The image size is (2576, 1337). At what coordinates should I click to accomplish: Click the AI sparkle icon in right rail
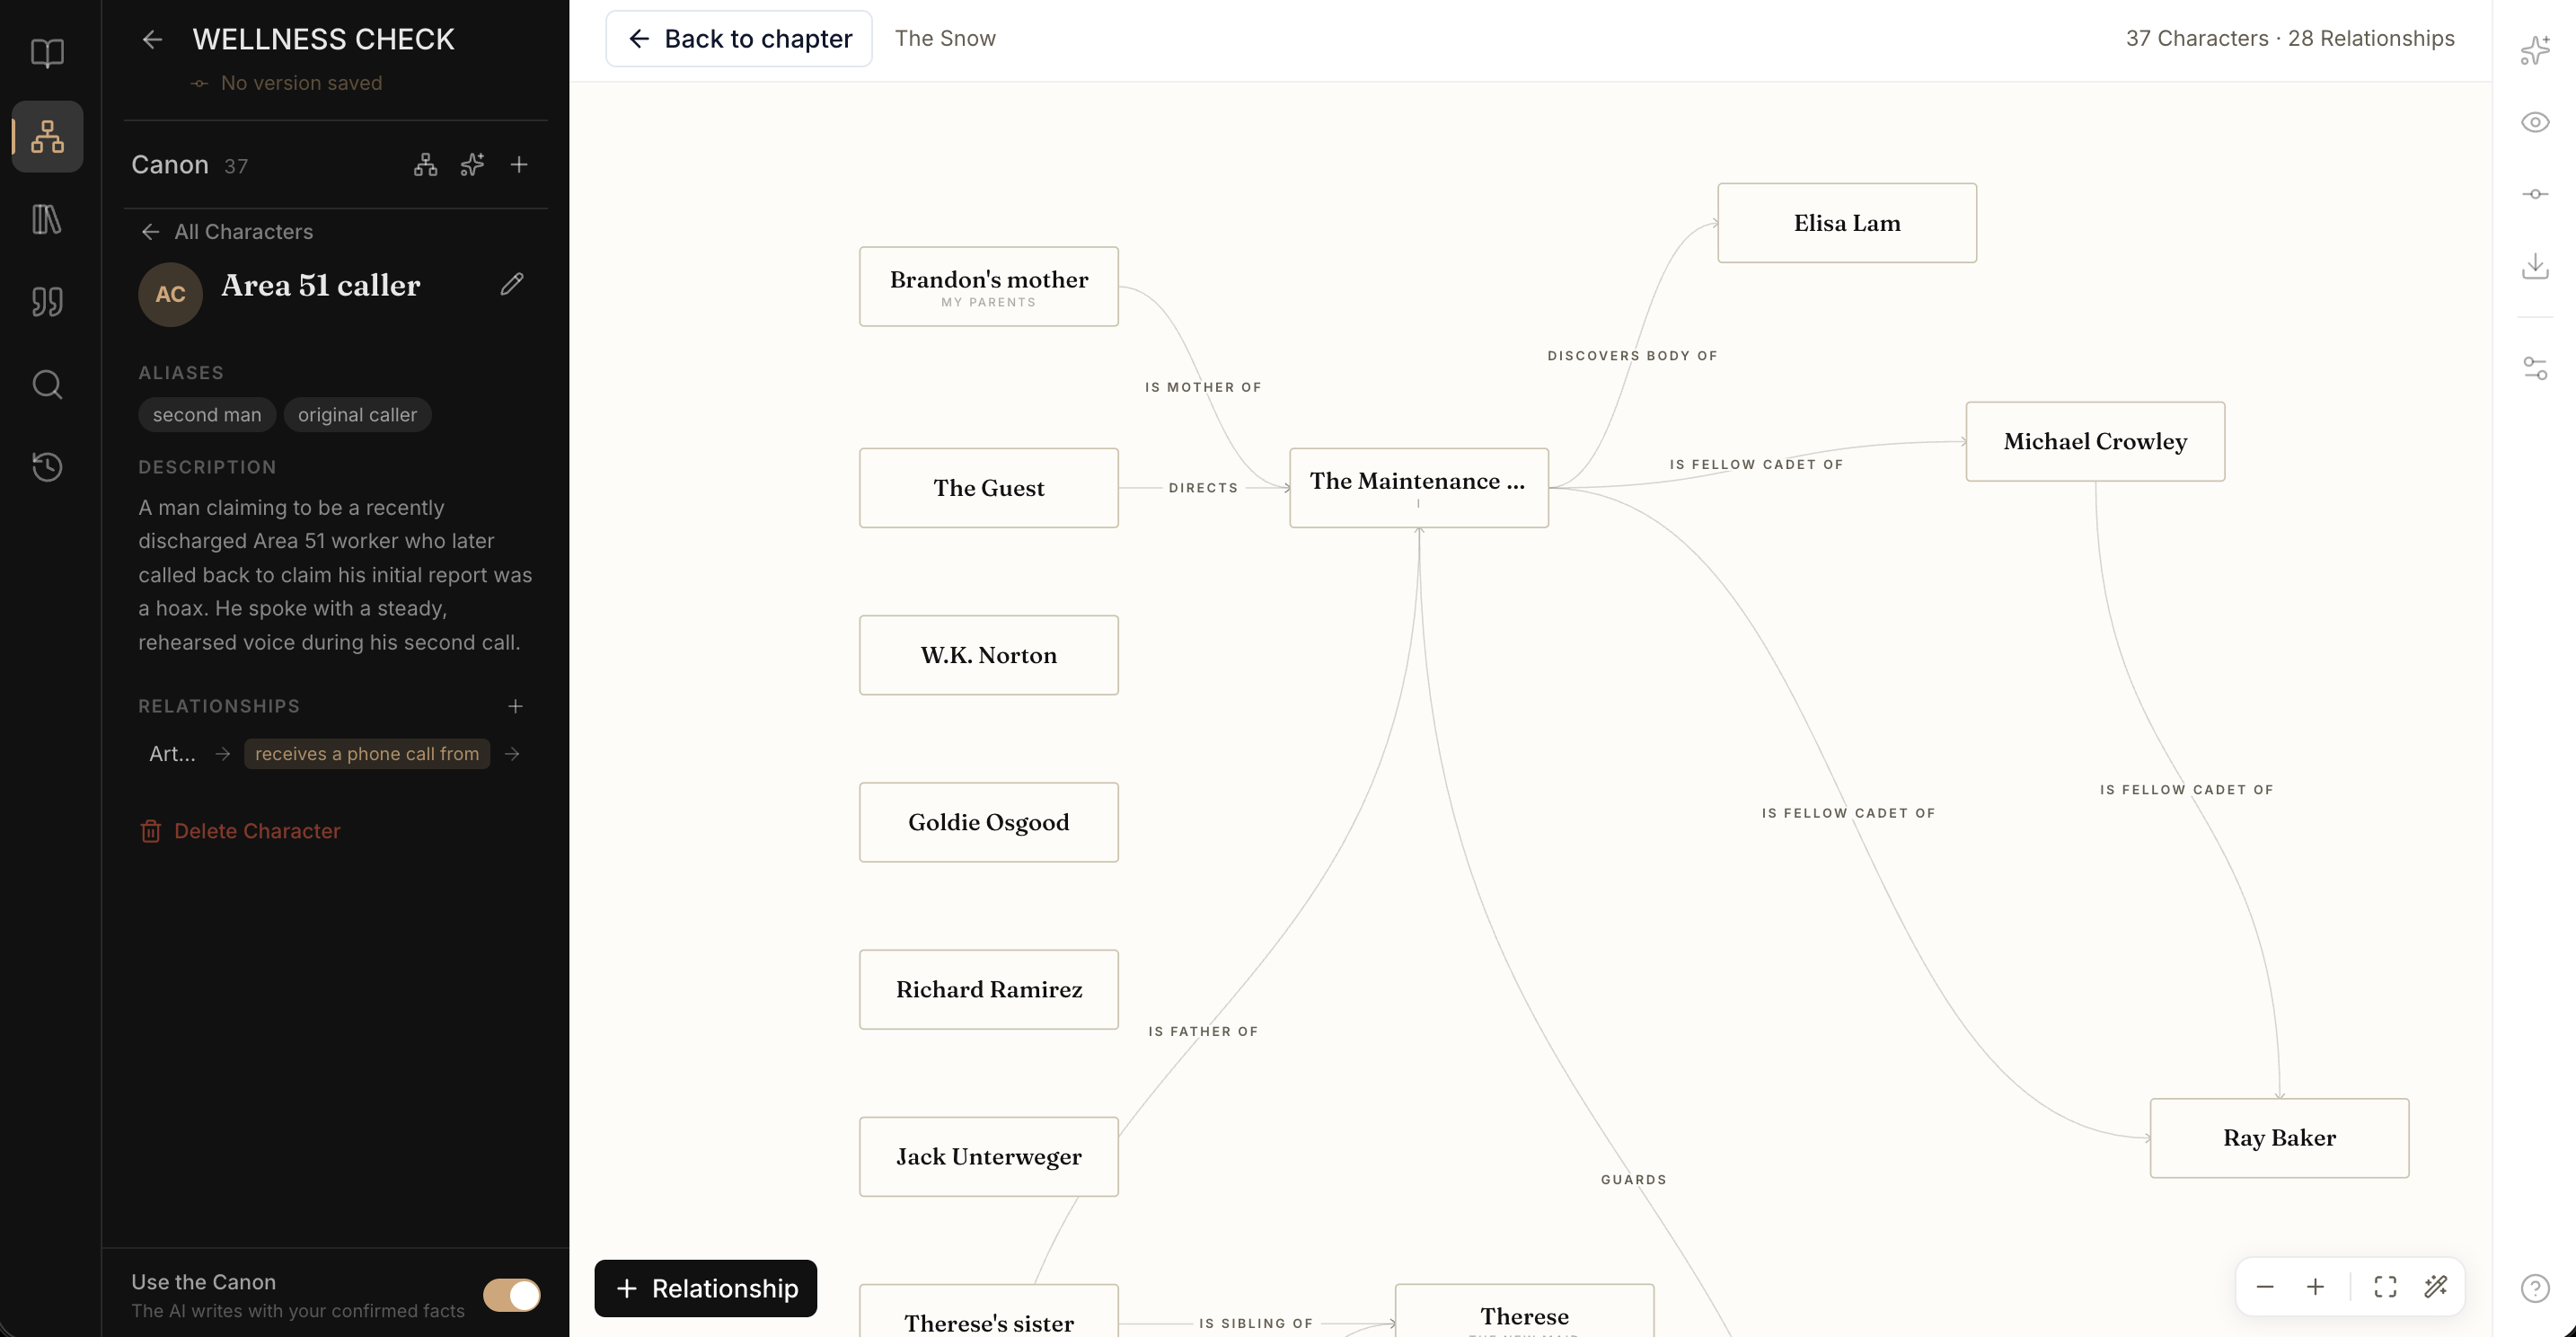click(2535, 50)
